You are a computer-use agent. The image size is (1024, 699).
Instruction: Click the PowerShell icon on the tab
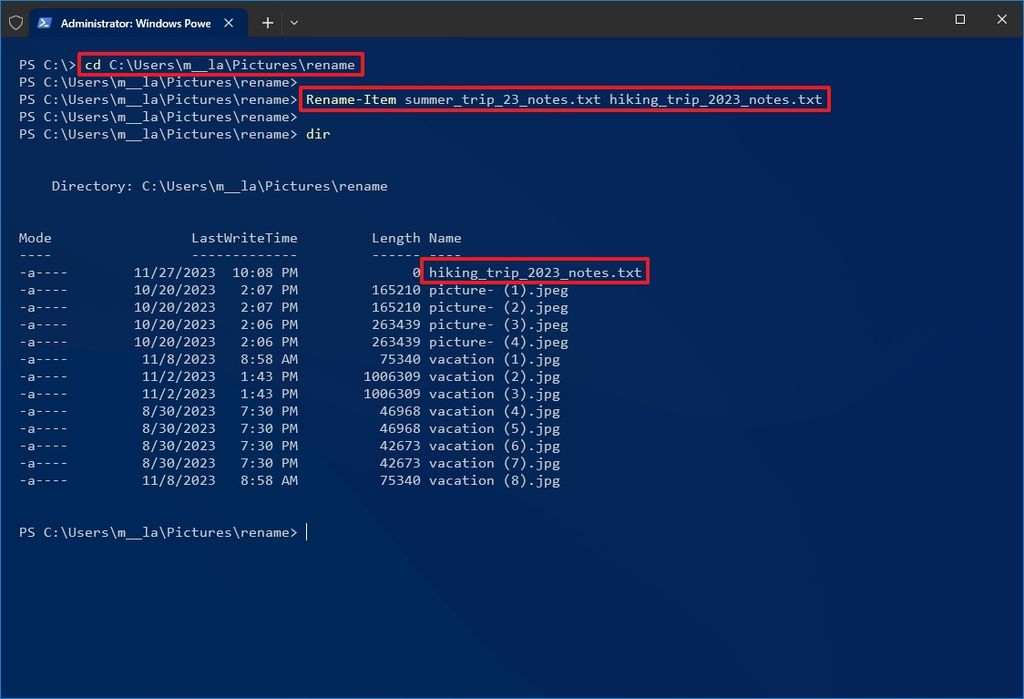(x=43, y=22)
